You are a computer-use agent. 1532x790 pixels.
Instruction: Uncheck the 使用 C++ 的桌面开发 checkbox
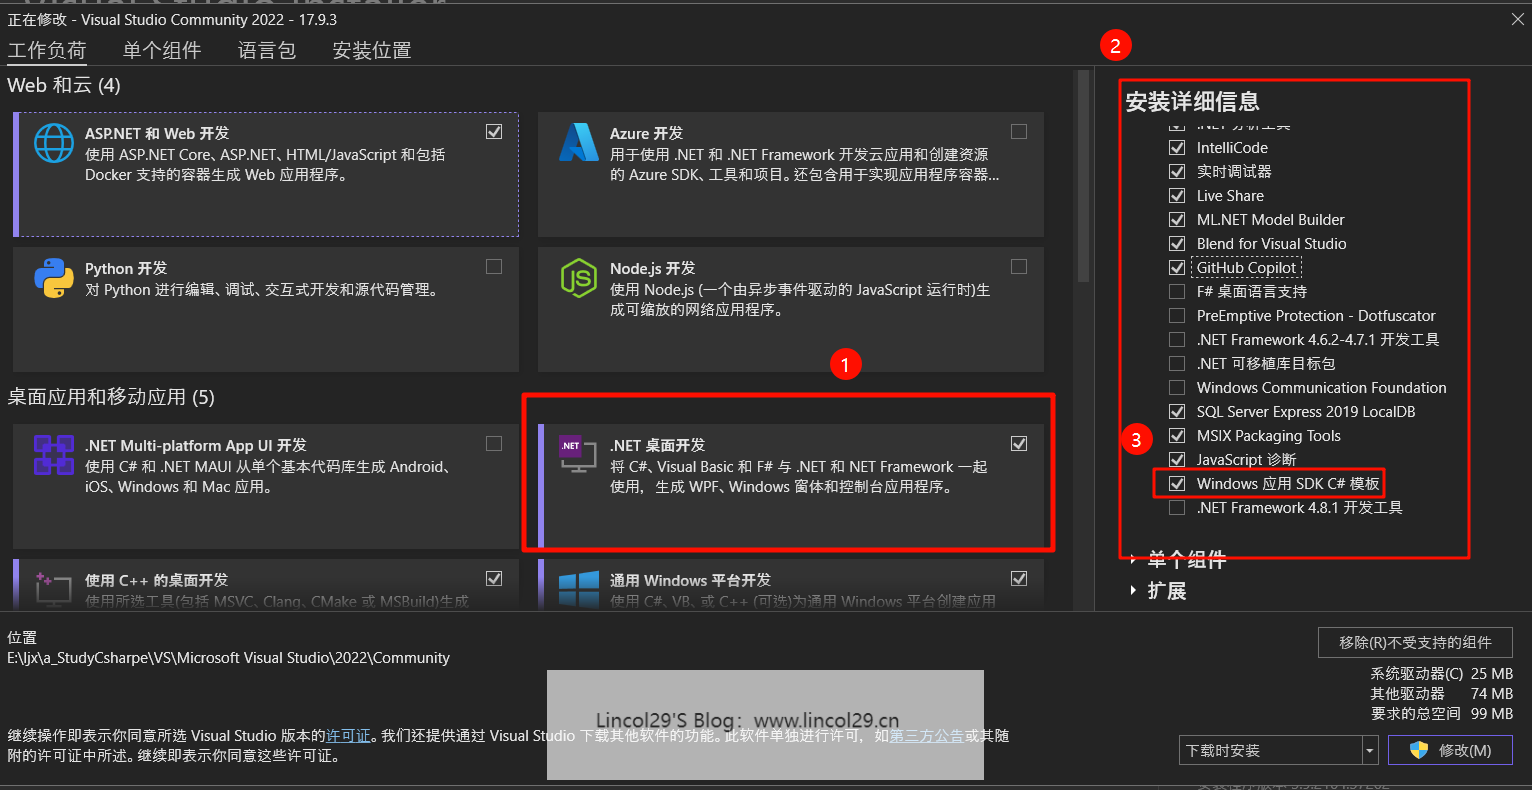494,578
